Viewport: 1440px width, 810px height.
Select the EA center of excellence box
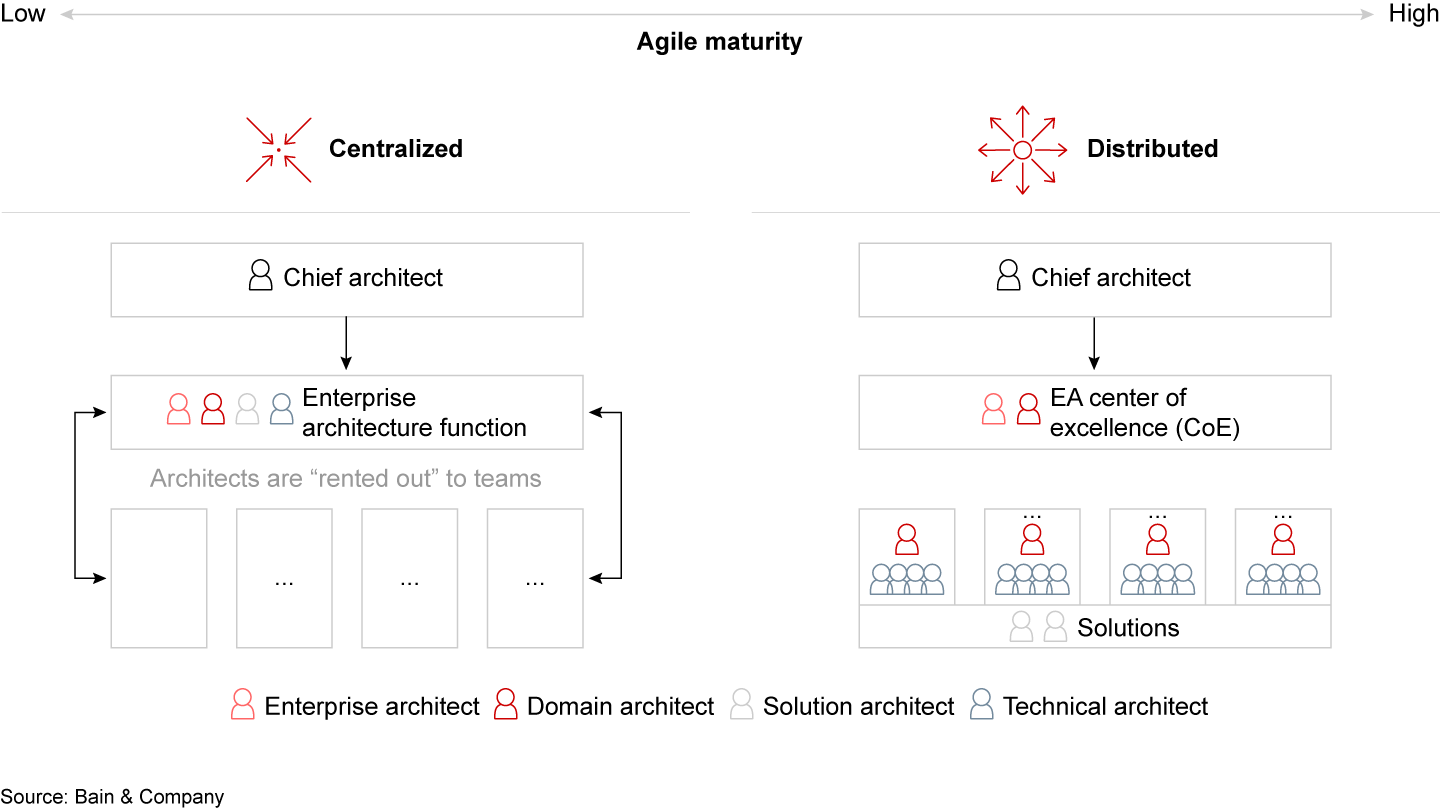1094,412
